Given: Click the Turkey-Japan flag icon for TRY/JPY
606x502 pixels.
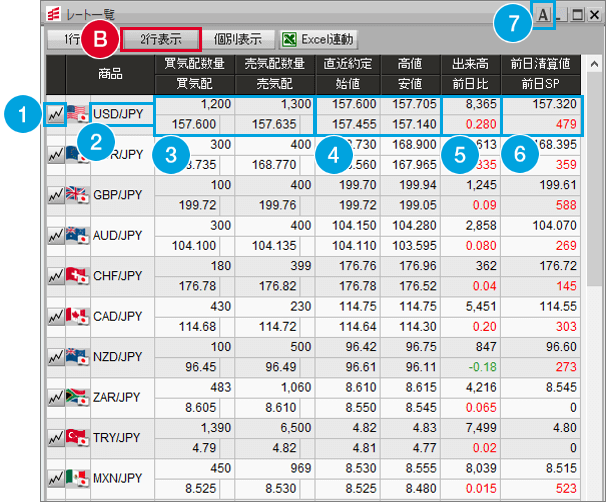Looking at the screenshot, I should pyautogui.click(x=77, y=438).
